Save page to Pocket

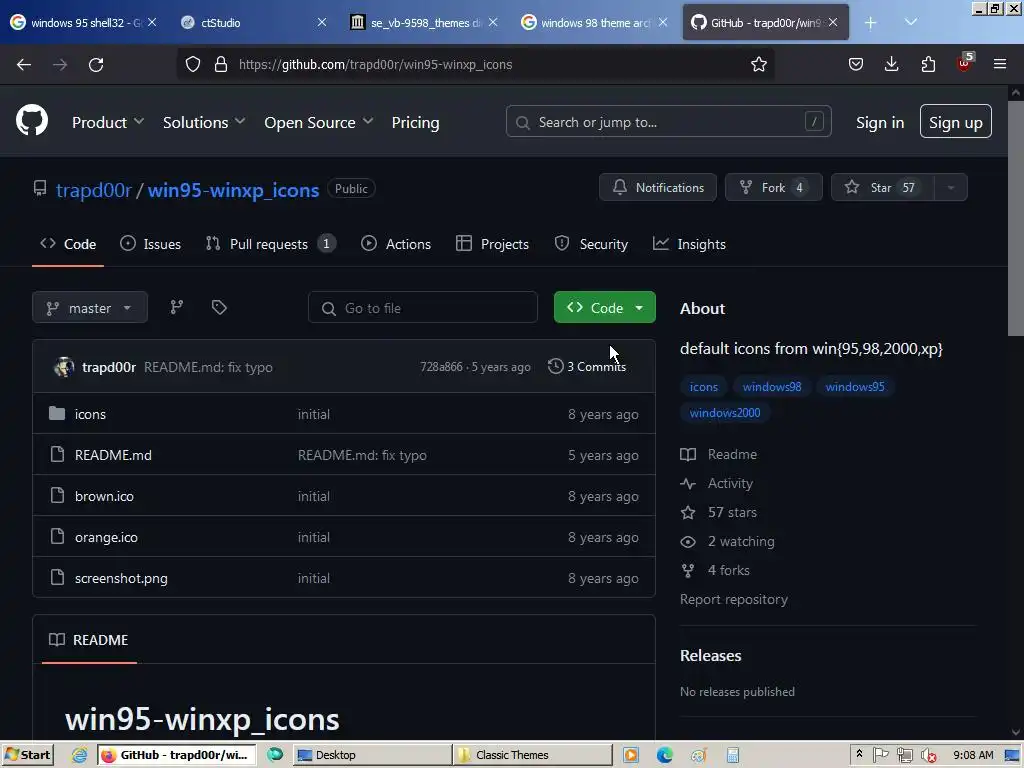(856, 64)
